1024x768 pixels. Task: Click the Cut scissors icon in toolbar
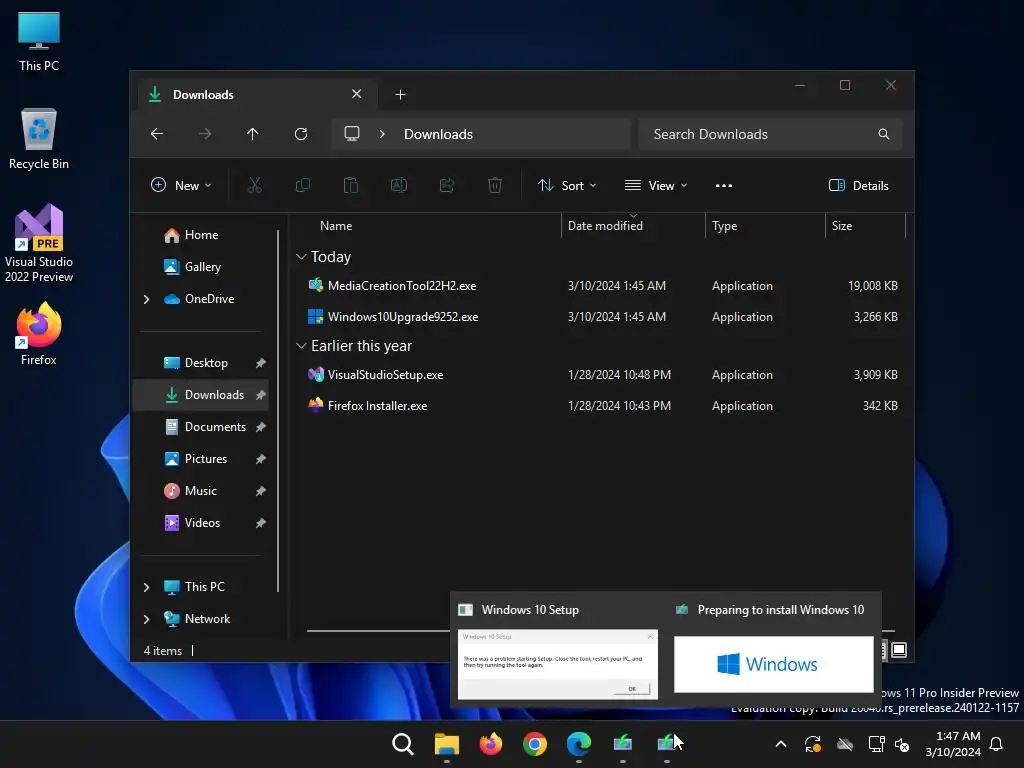255,185
